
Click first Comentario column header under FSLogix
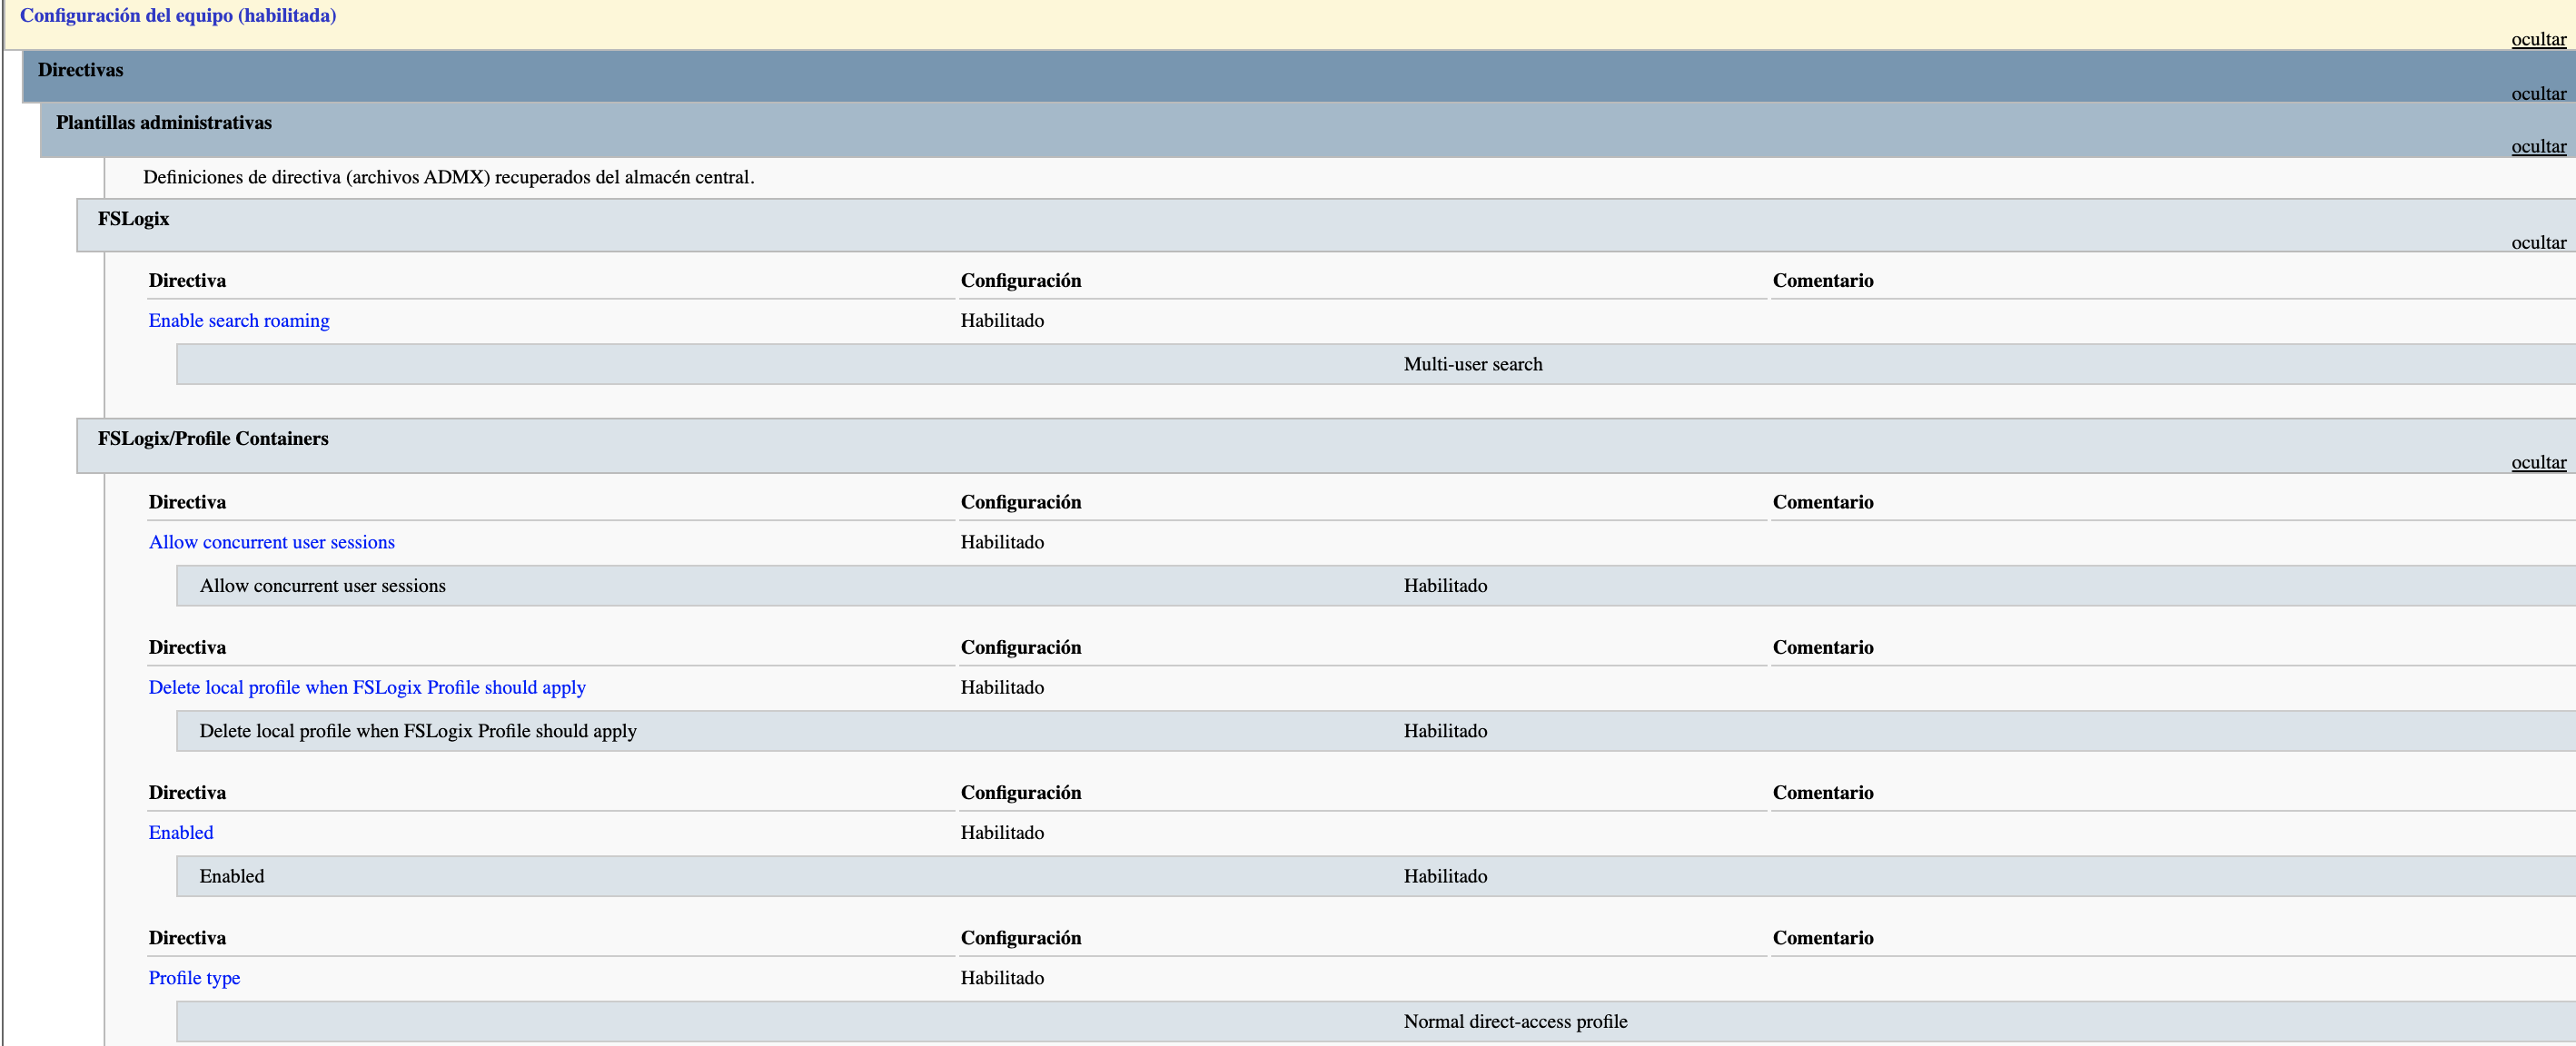click(x=1822, y=281)
